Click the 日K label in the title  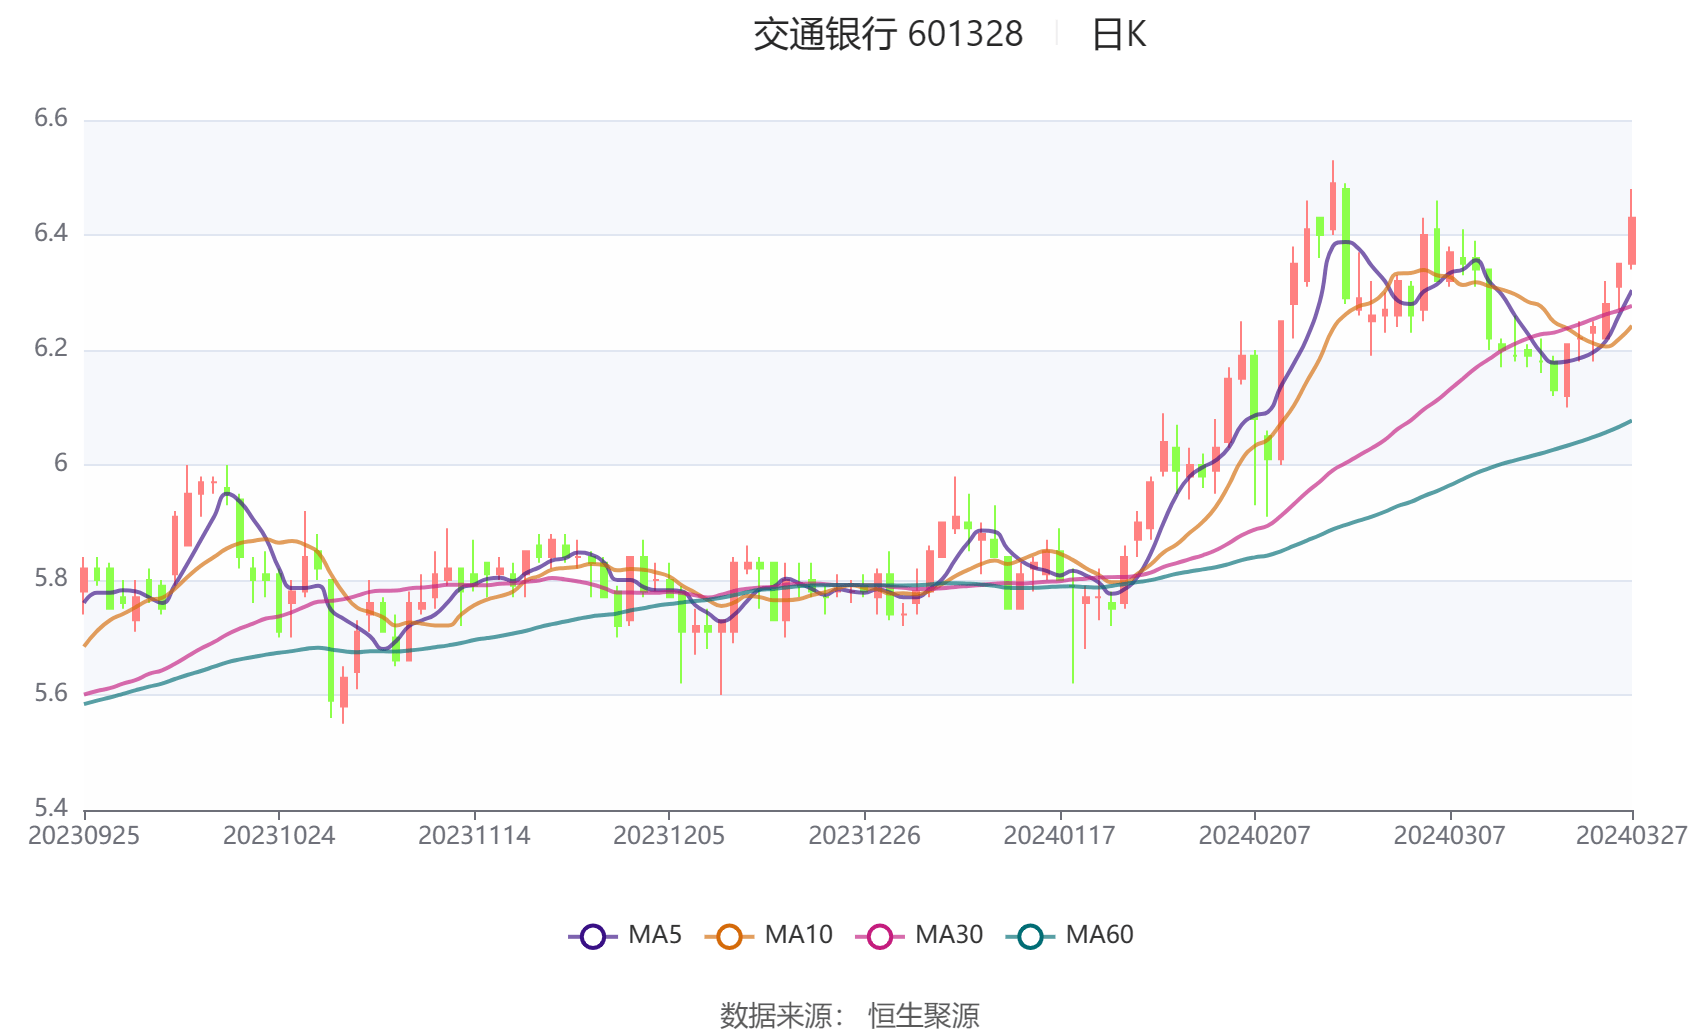click(1118, 34)
